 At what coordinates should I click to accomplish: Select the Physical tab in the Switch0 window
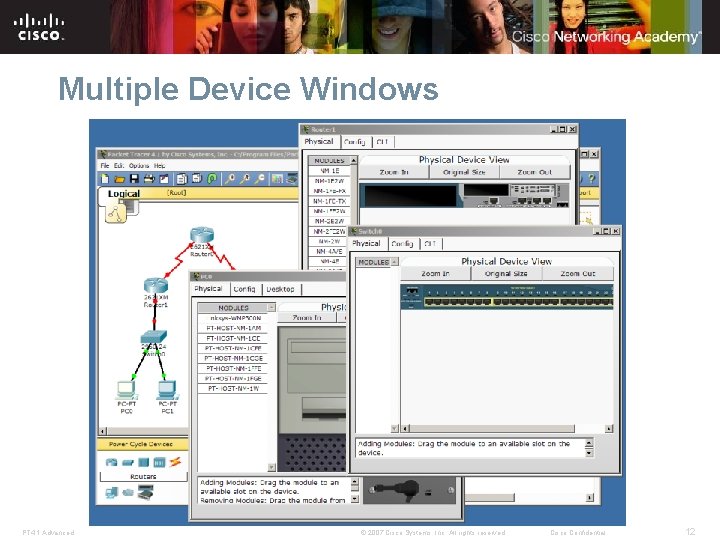[x=366, y=243]
